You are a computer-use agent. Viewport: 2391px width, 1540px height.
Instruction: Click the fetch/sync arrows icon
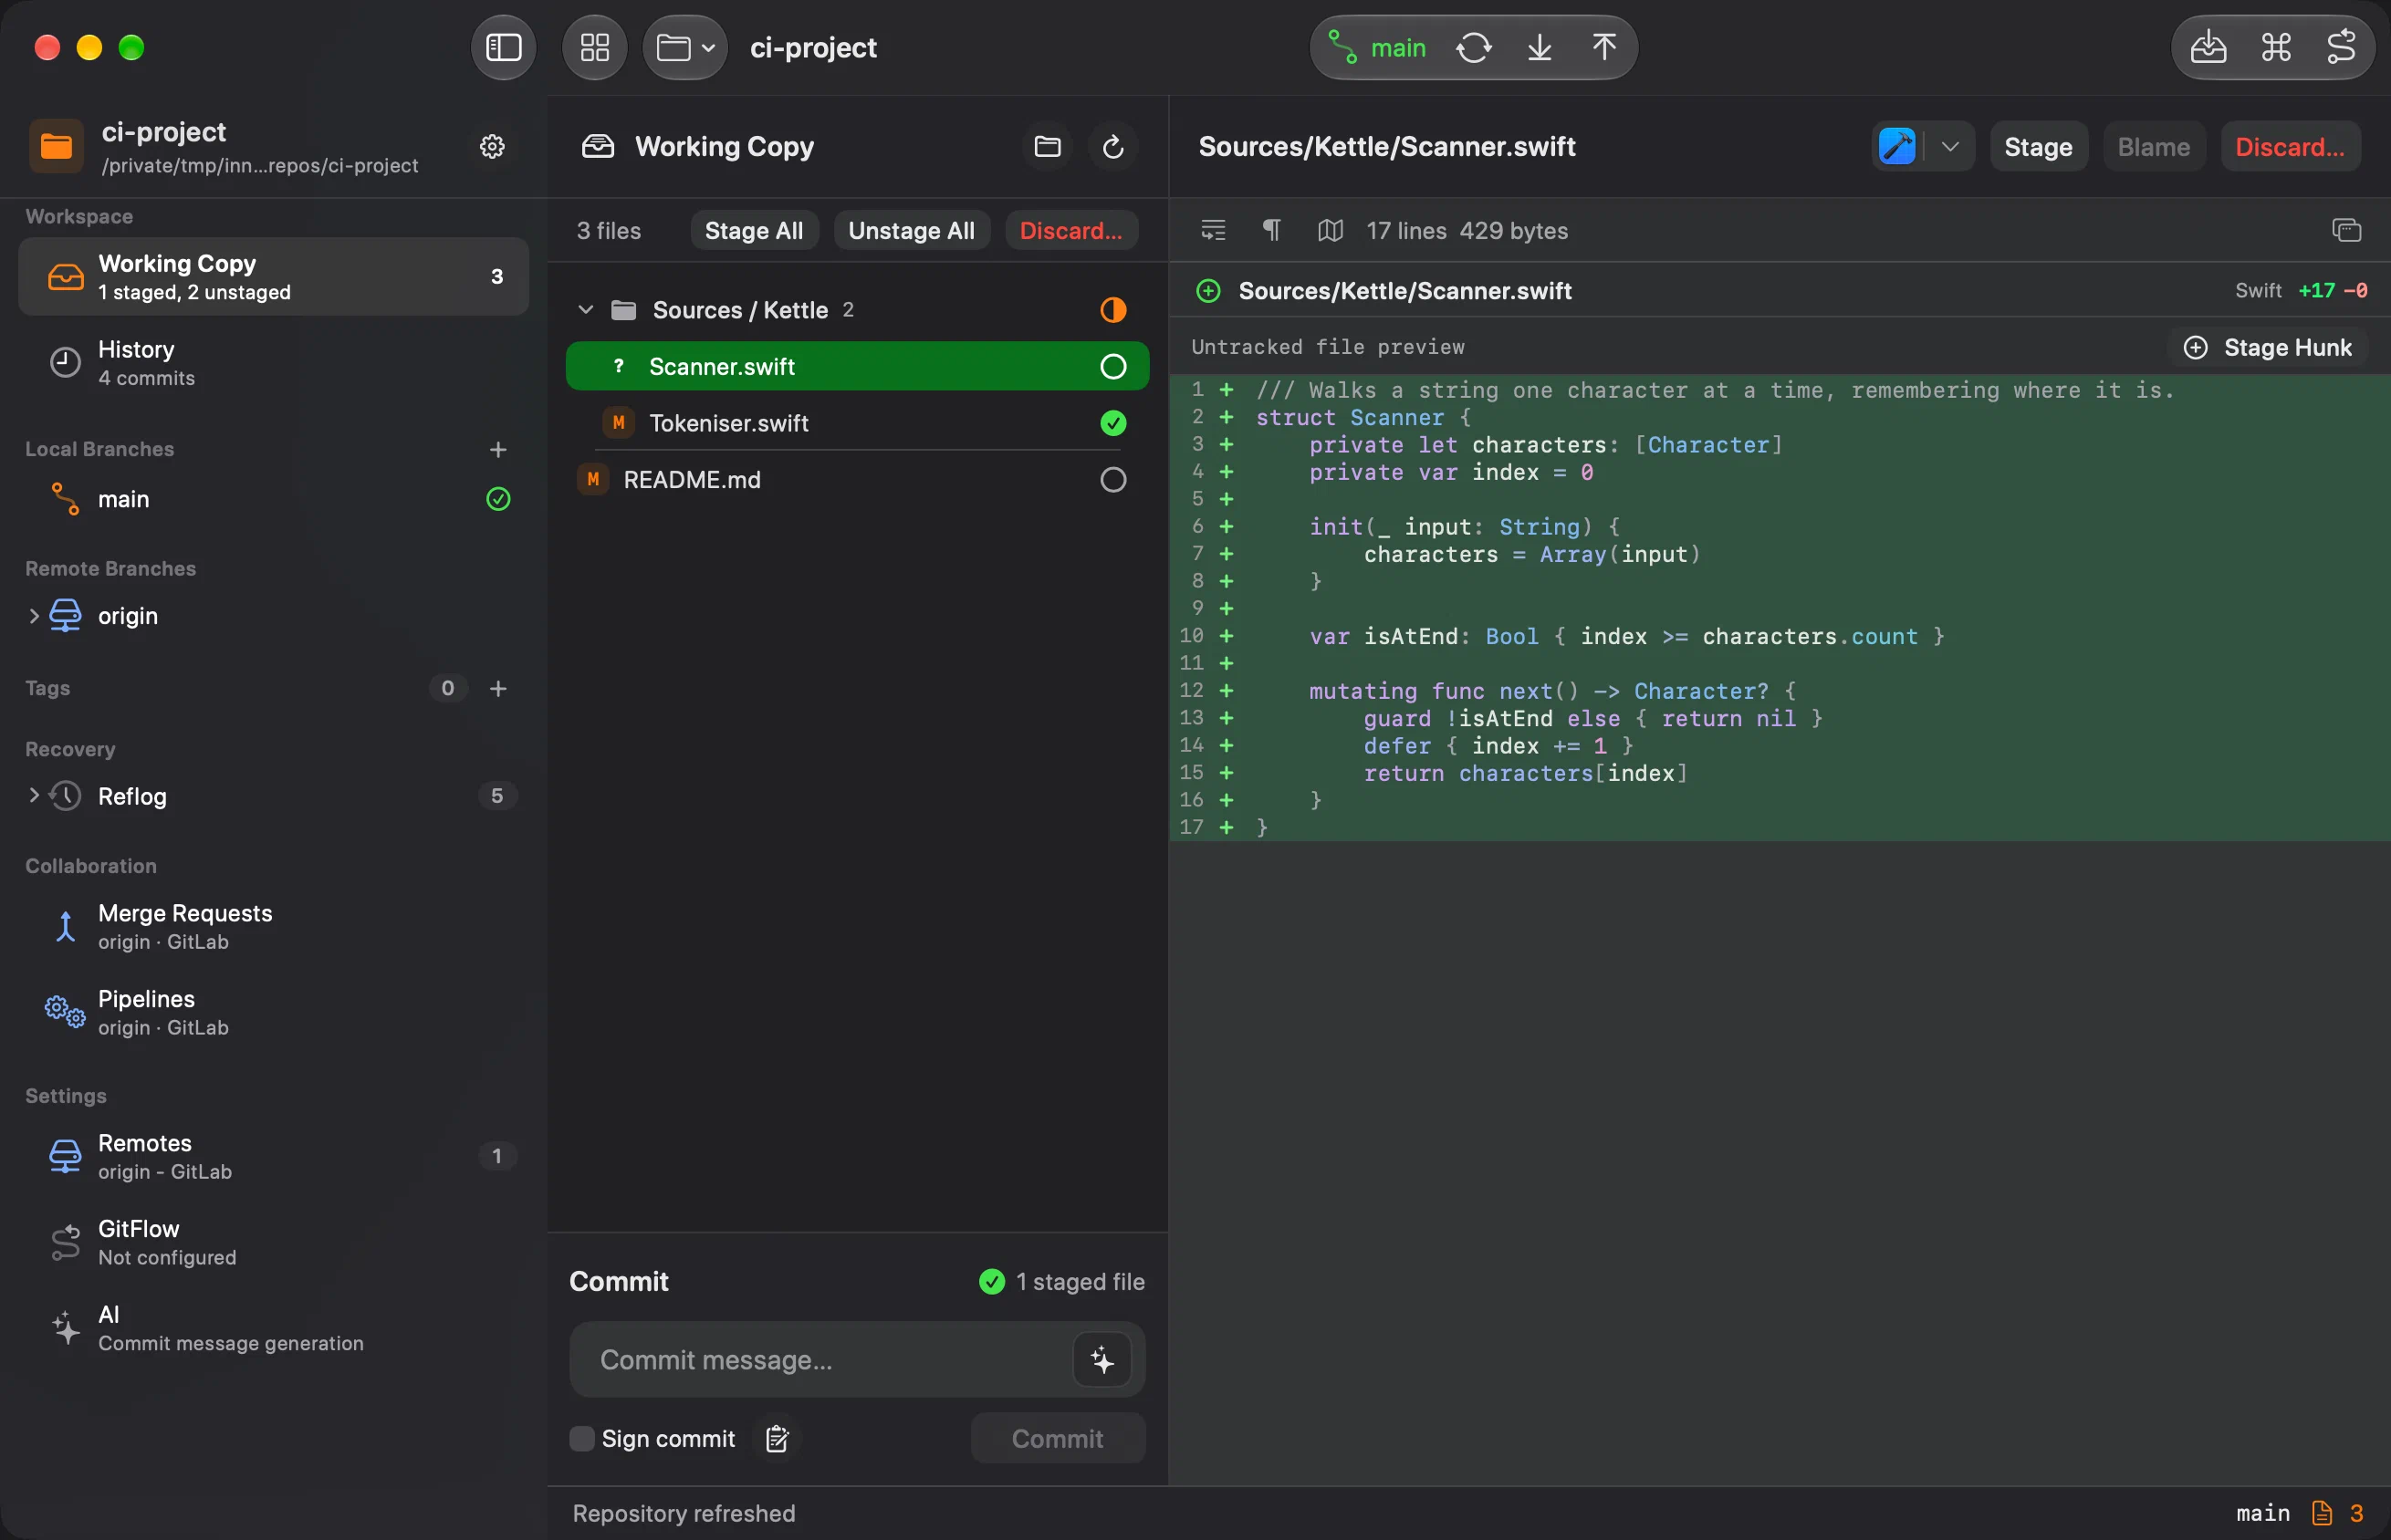coord(1473,47)
